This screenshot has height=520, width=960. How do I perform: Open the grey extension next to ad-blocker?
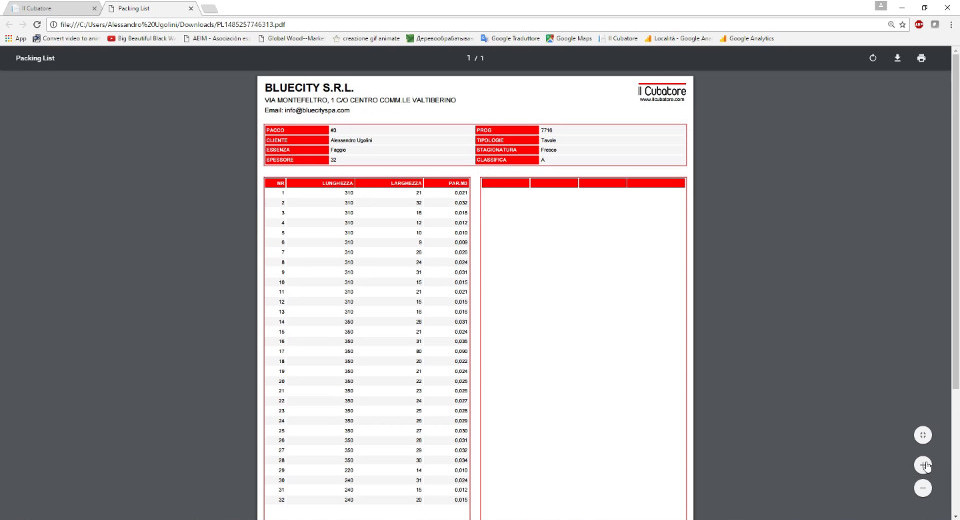pos(935,24)
